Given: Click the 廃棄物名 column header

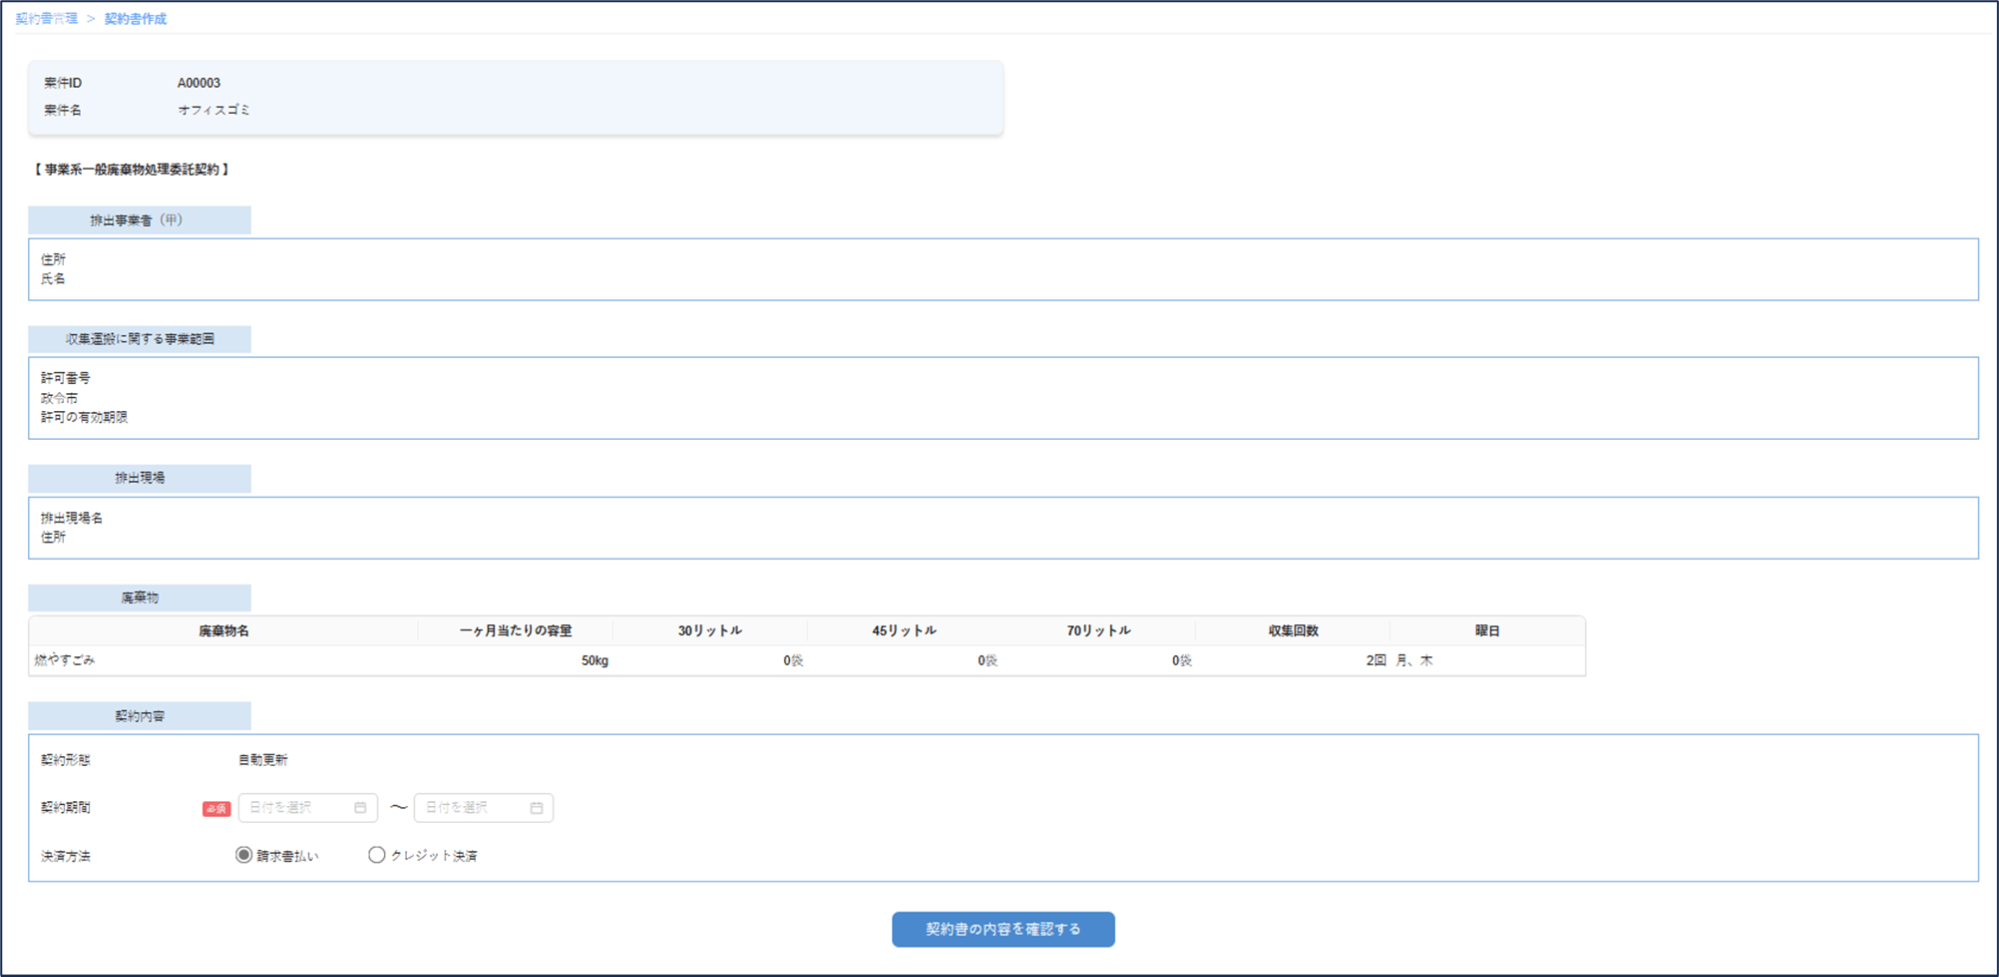Looking at the screenshot, I should 224,631.
